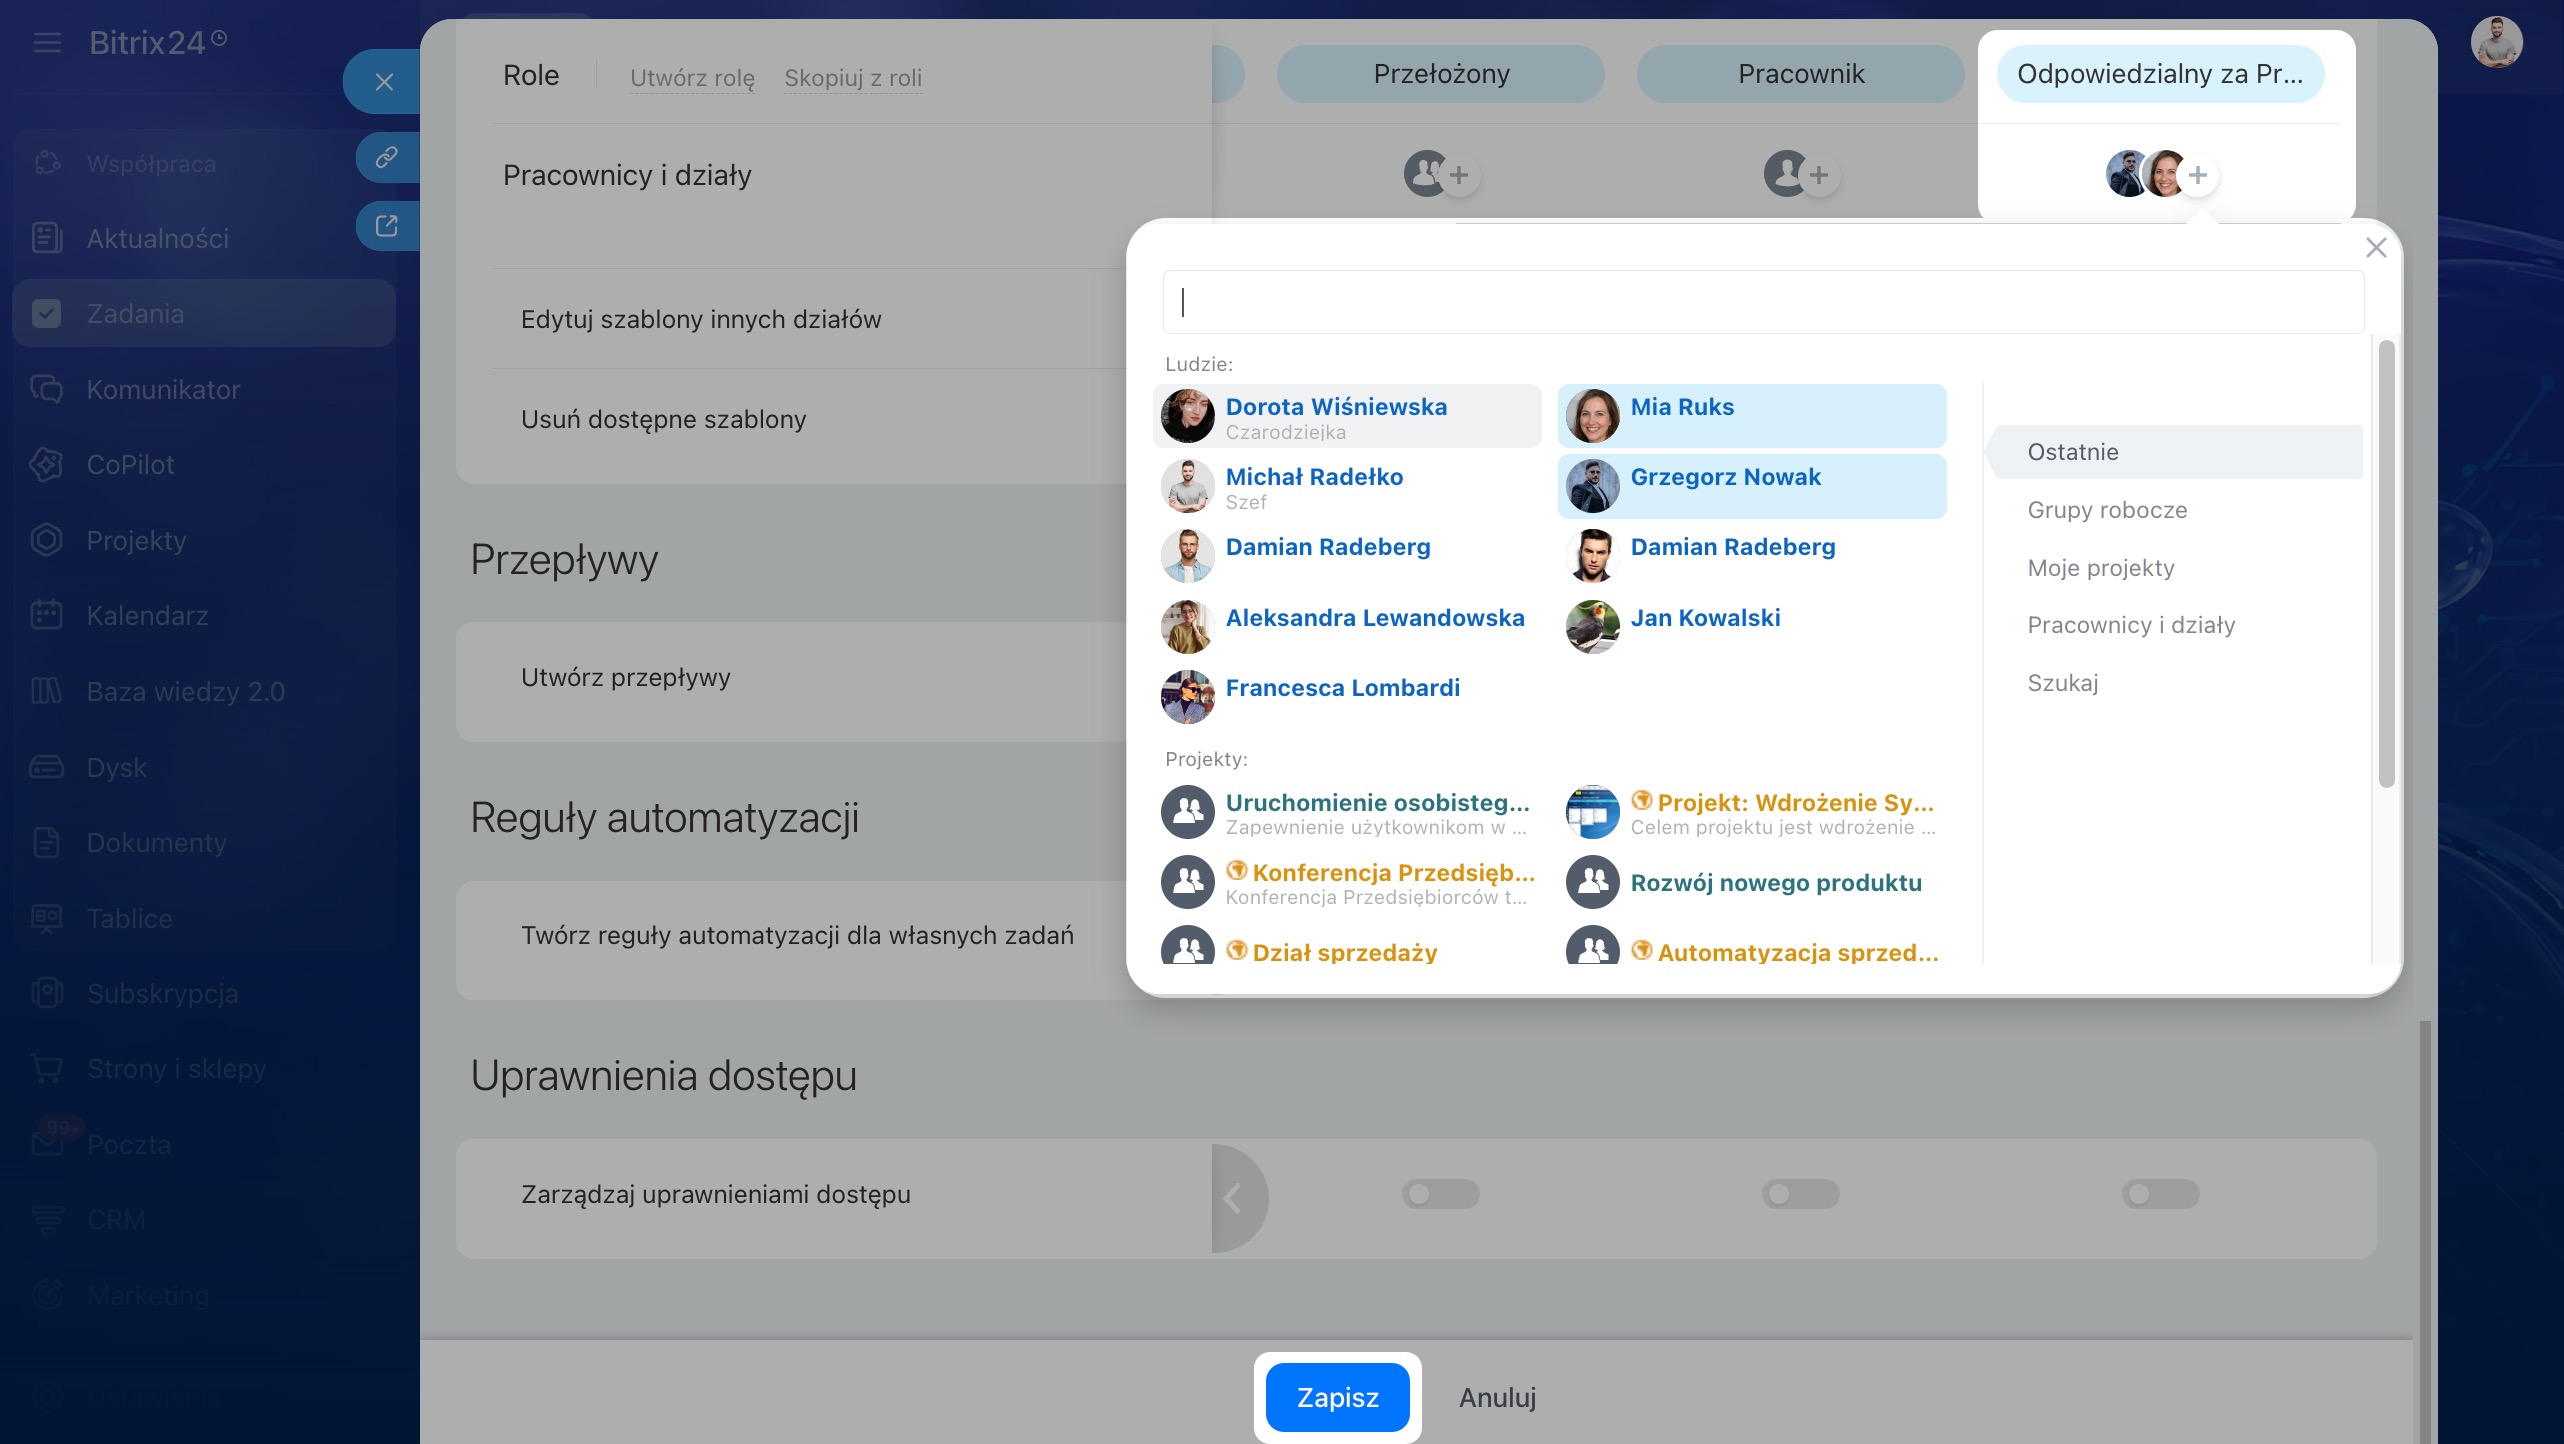
Task: Click the Marketing icon in sidebar
Action: 47,1295
